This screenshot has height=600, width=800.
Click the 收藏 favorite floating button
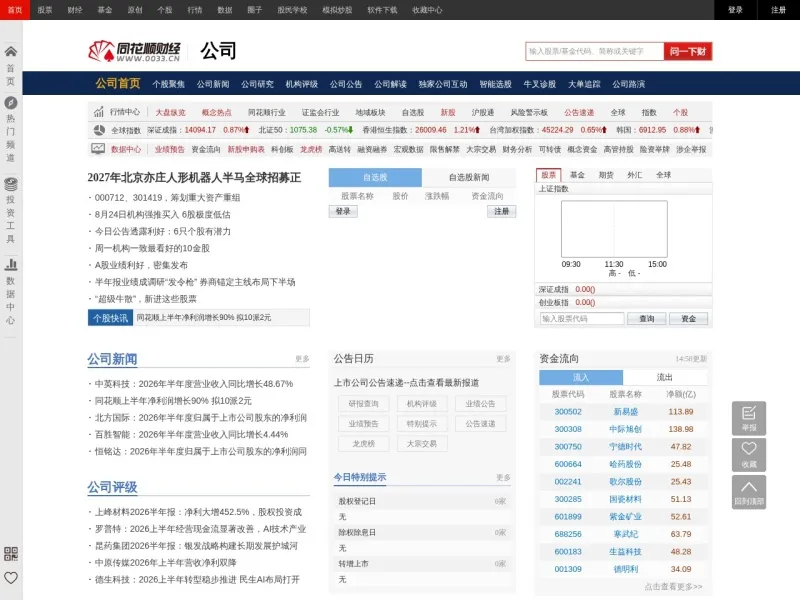pyautogui.click(x=748, y=455)
